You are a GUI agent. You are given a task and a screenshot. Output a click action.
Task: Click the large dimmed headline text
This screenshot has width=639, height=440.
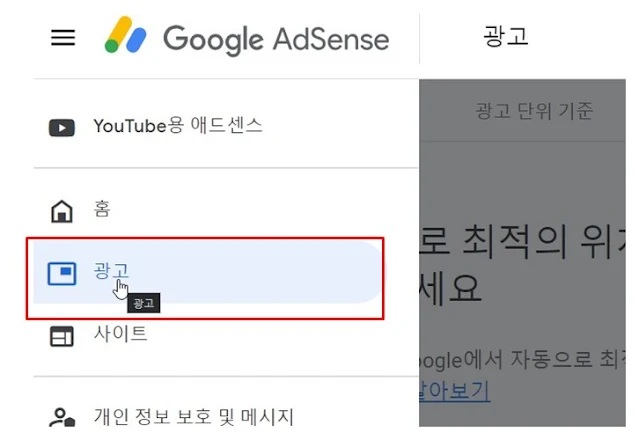[522, 264]
